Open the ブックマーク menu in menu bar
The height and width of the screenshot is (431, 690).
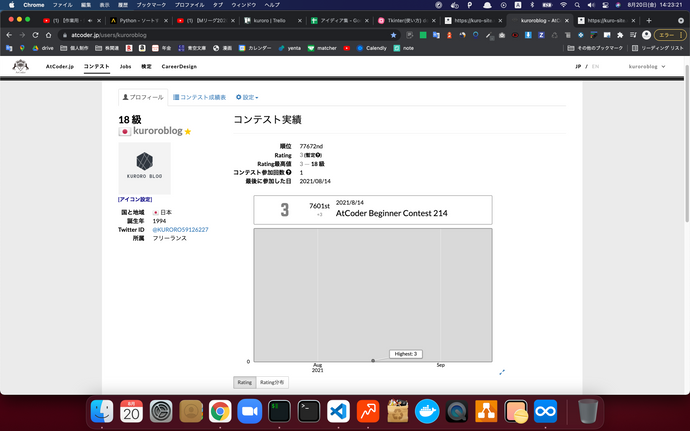(151, 5)
